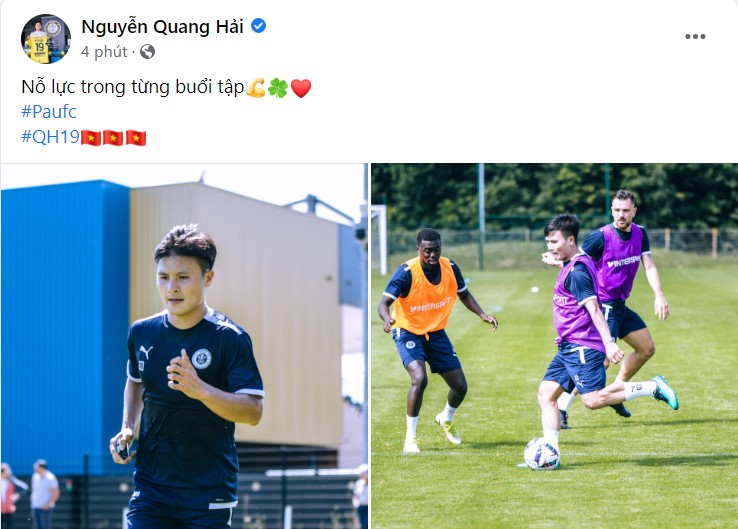
Task: Click the red heart emoji
Action: 301,88
